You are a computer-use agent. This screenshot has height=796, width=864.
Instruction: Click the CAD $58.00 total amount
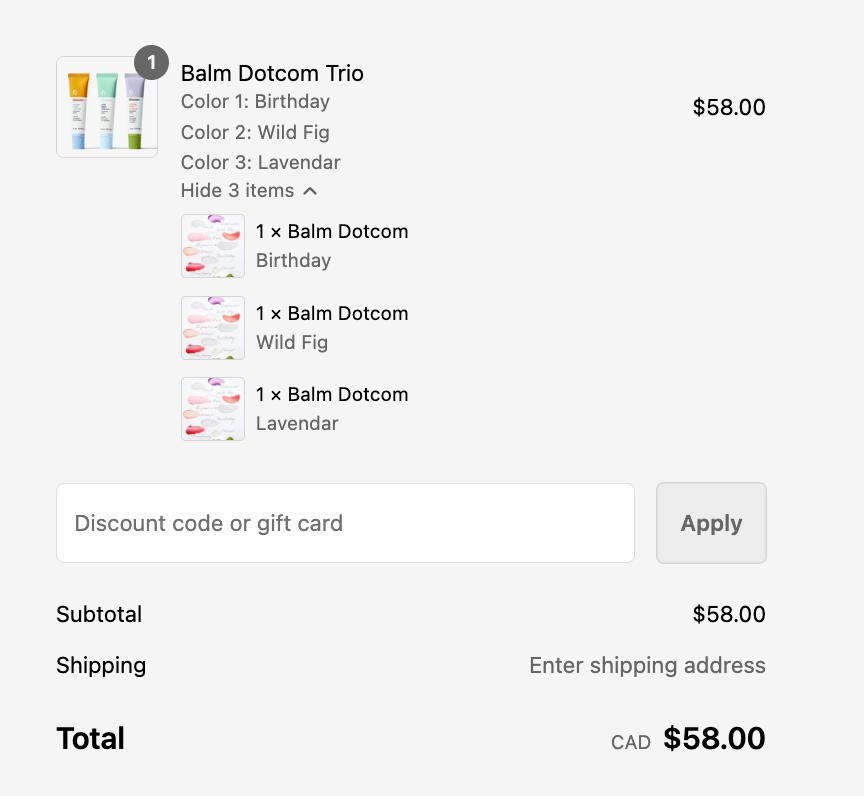click(688, 738)
